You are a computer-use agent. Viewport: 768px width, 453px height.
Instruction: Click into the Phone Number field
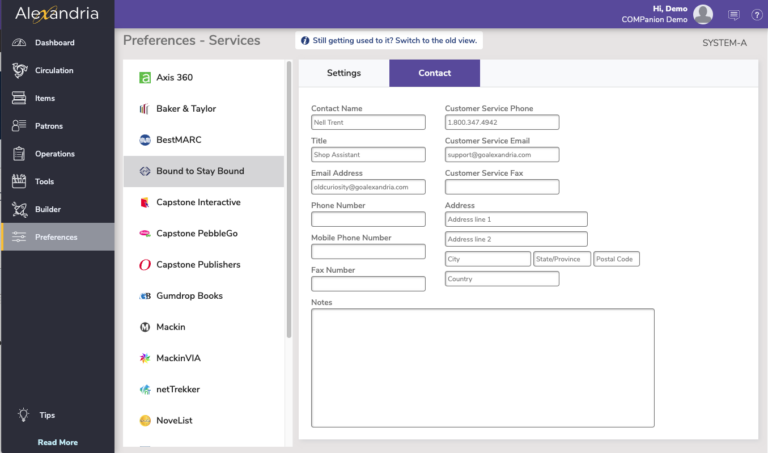[368, 219]
